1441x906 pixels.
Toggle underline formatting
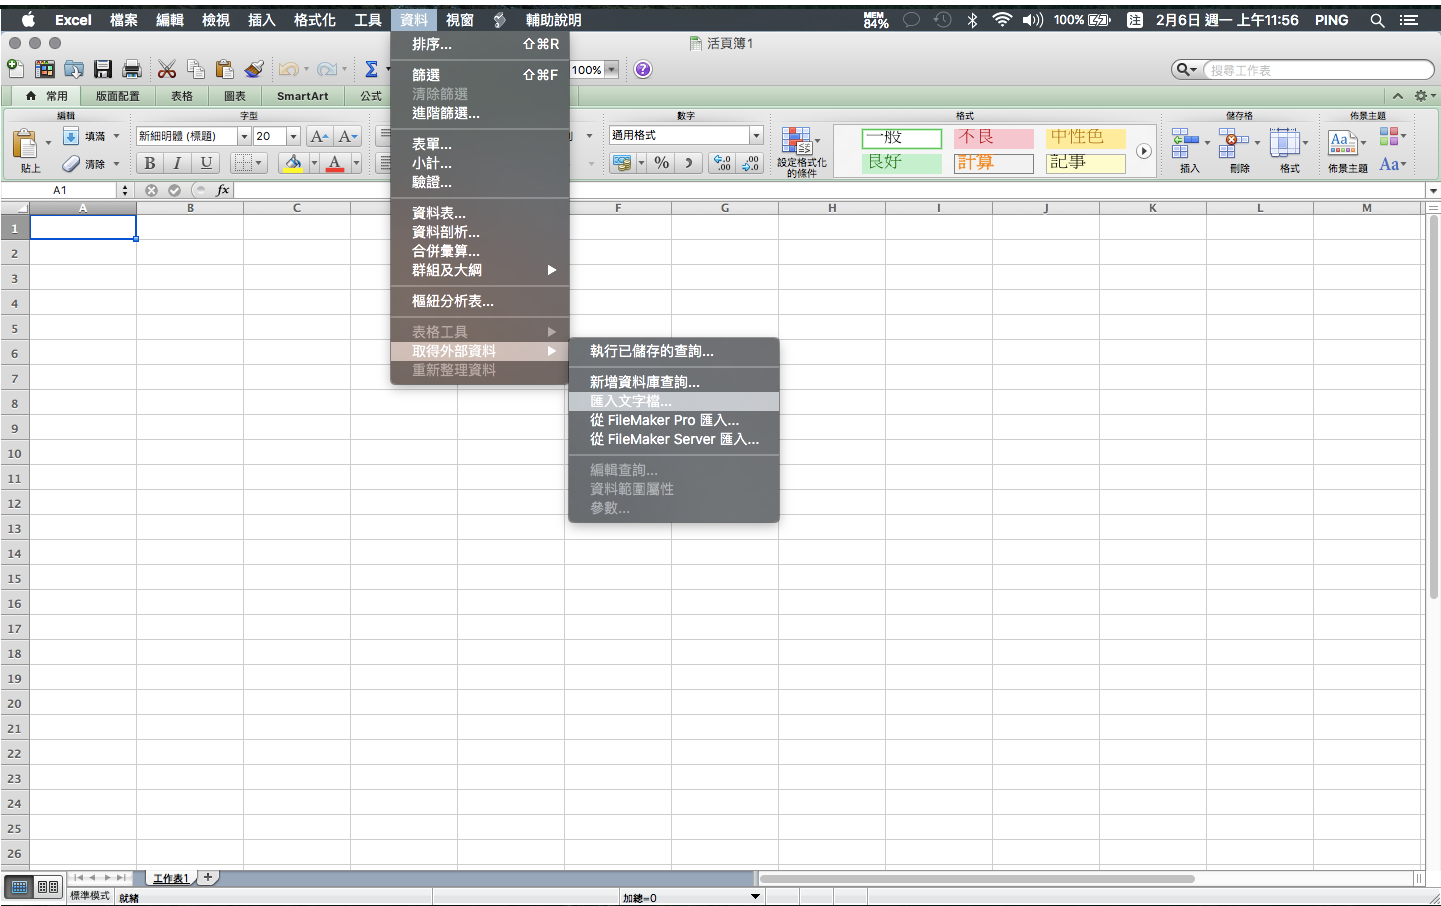(206, 163)
